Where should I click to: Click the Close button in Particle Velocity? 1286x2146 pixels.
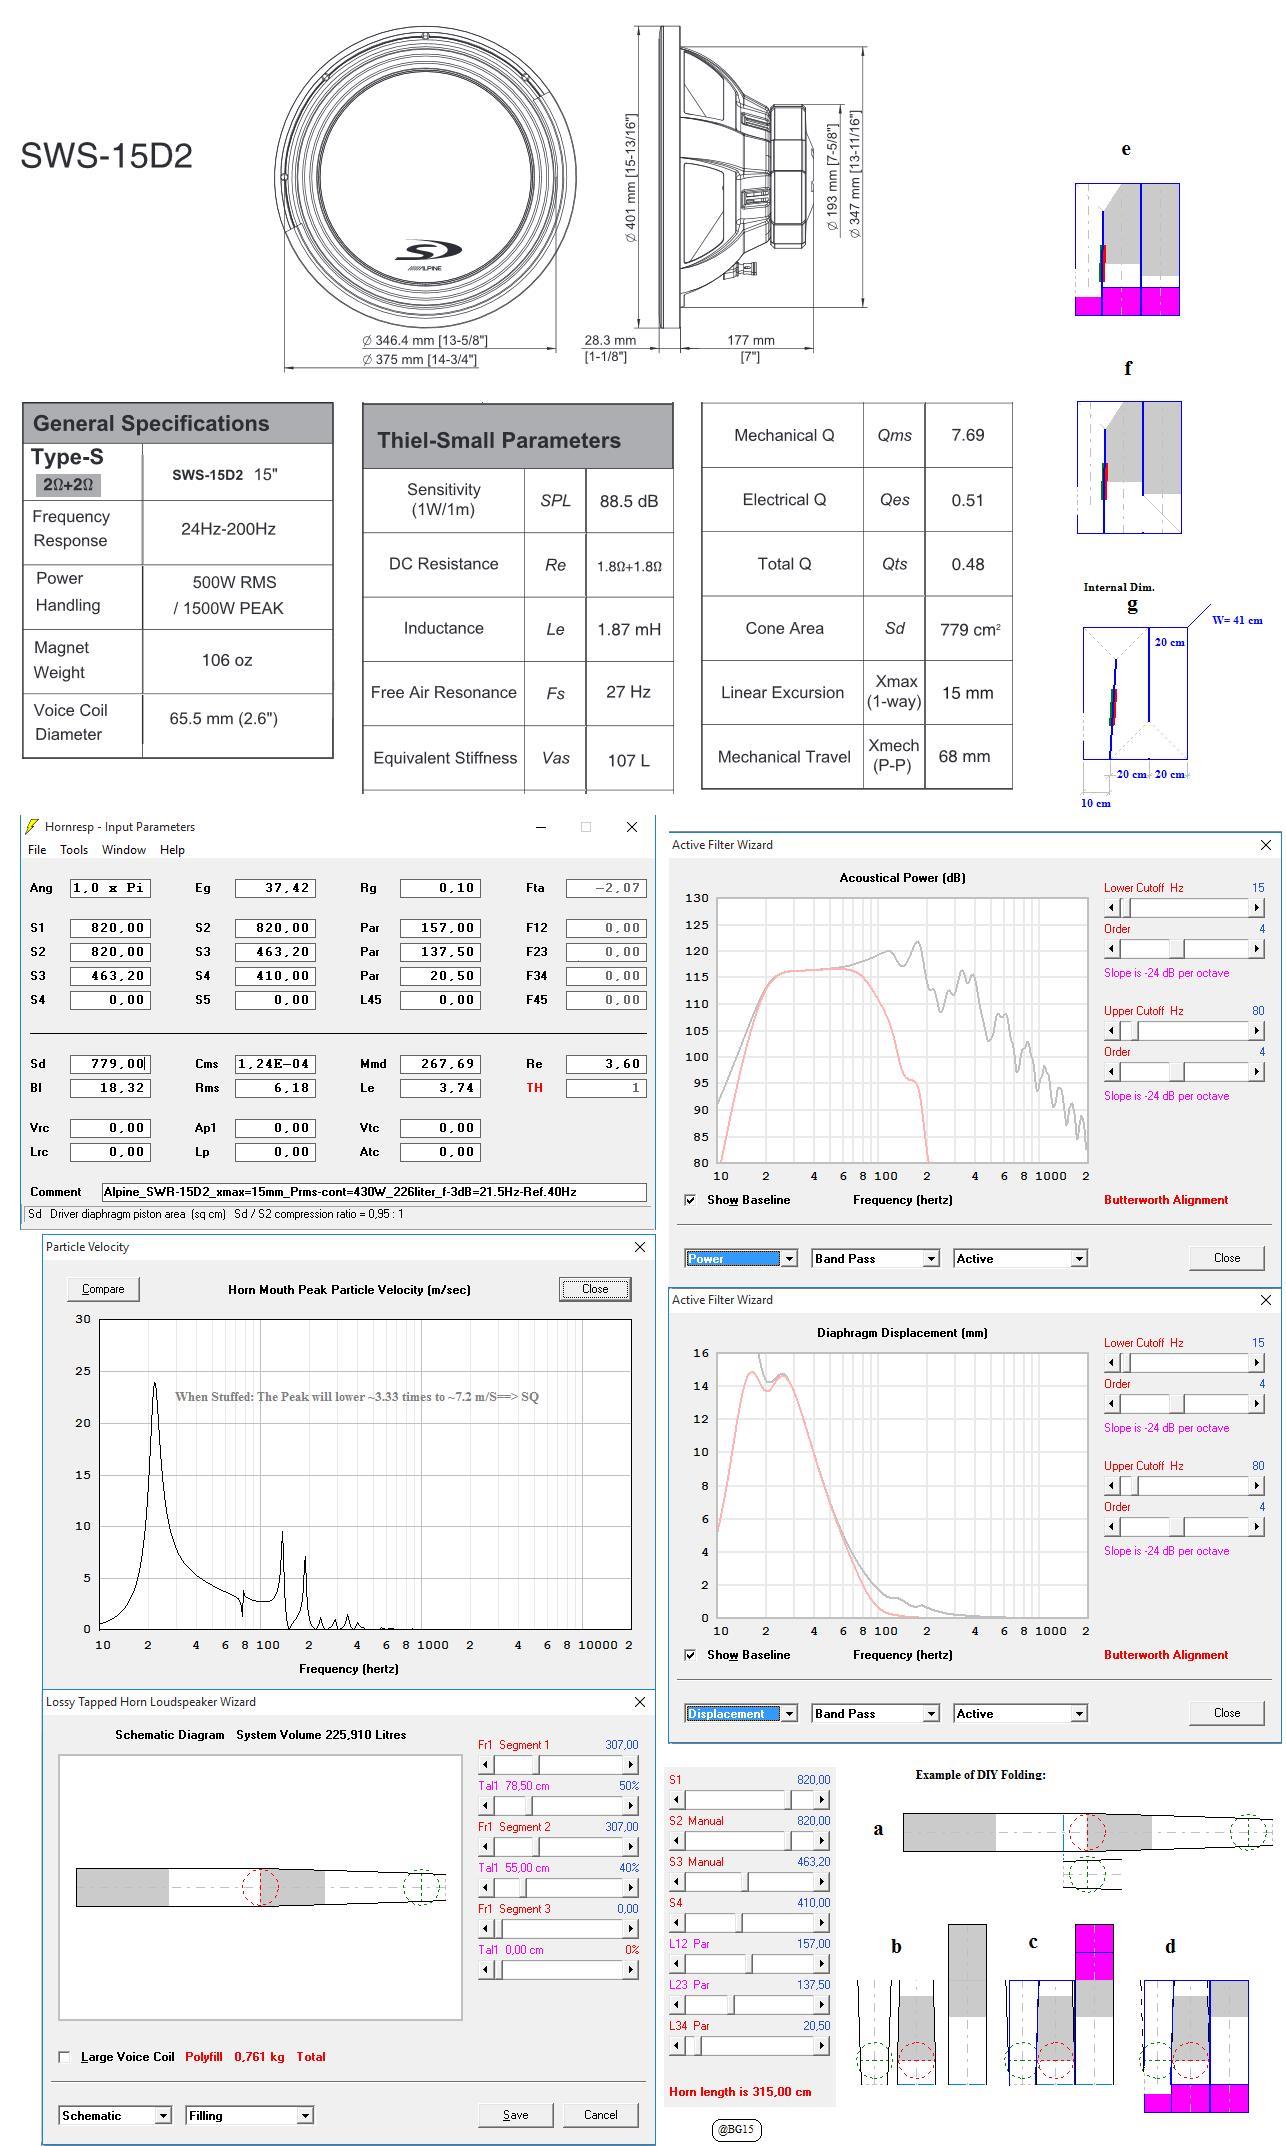point(595,1289)
